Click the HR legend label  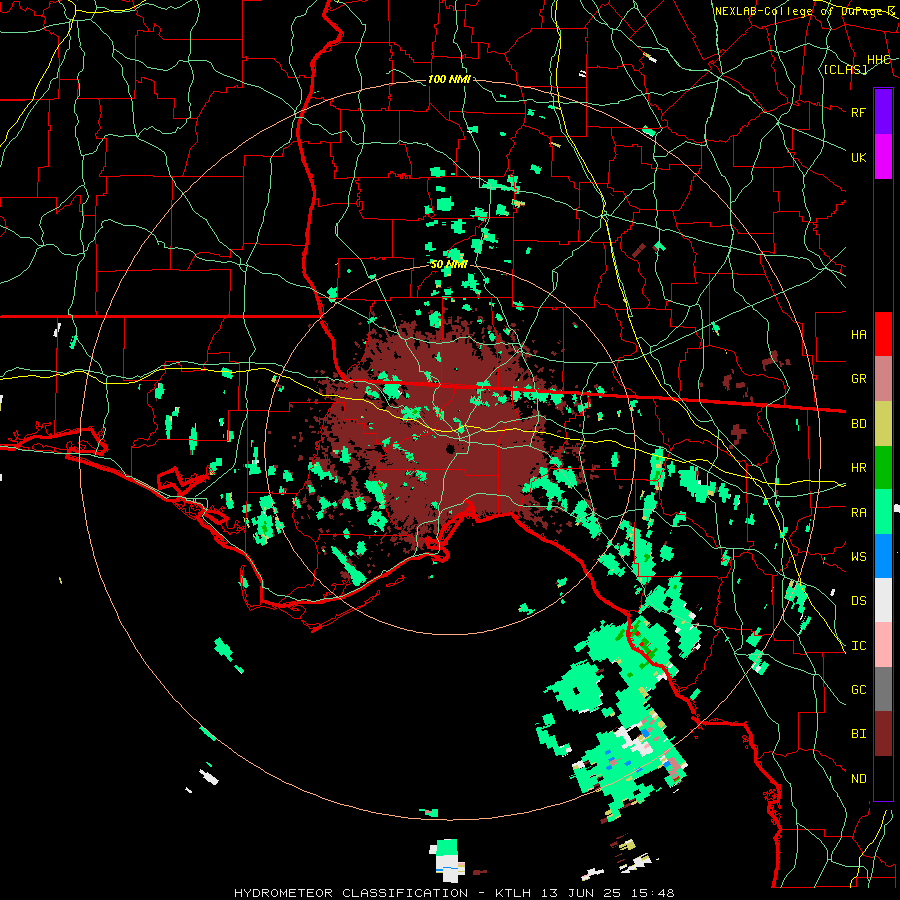pyautogui.click(x=858, y=468)
